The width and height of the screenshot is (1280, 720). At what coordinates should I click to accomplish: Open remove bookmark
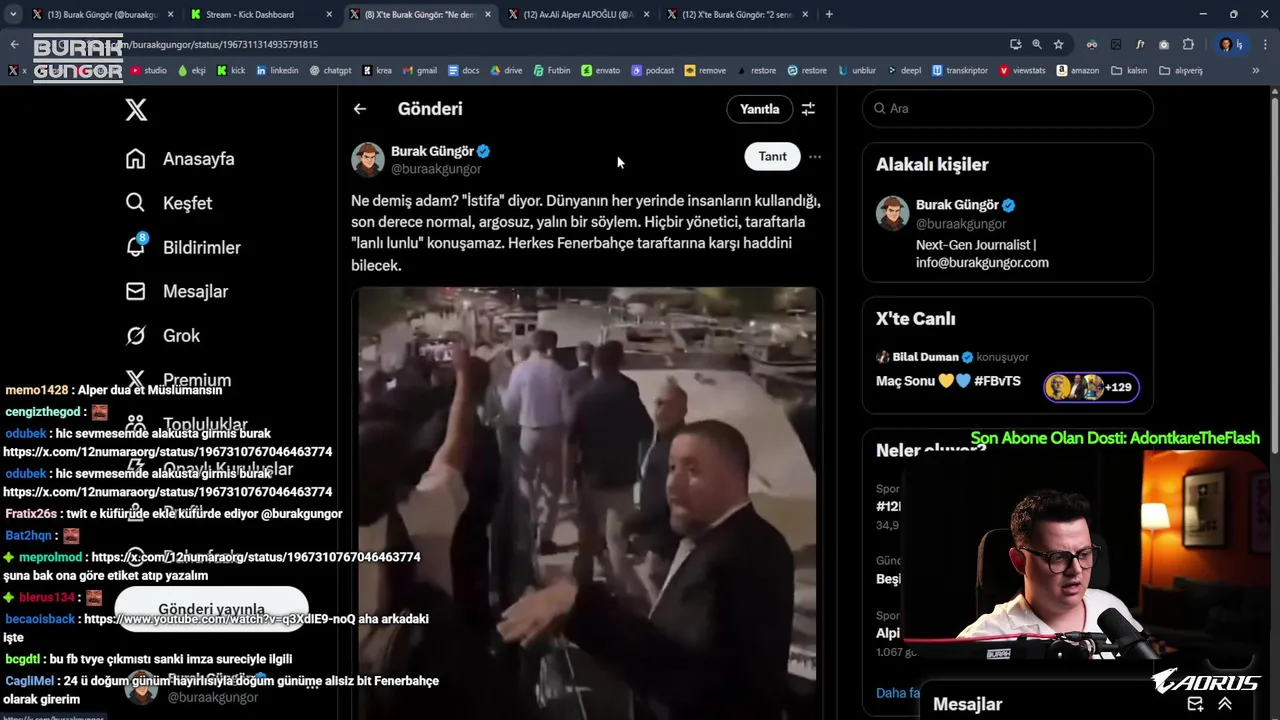pyautogui.click(x=705, y=70)
